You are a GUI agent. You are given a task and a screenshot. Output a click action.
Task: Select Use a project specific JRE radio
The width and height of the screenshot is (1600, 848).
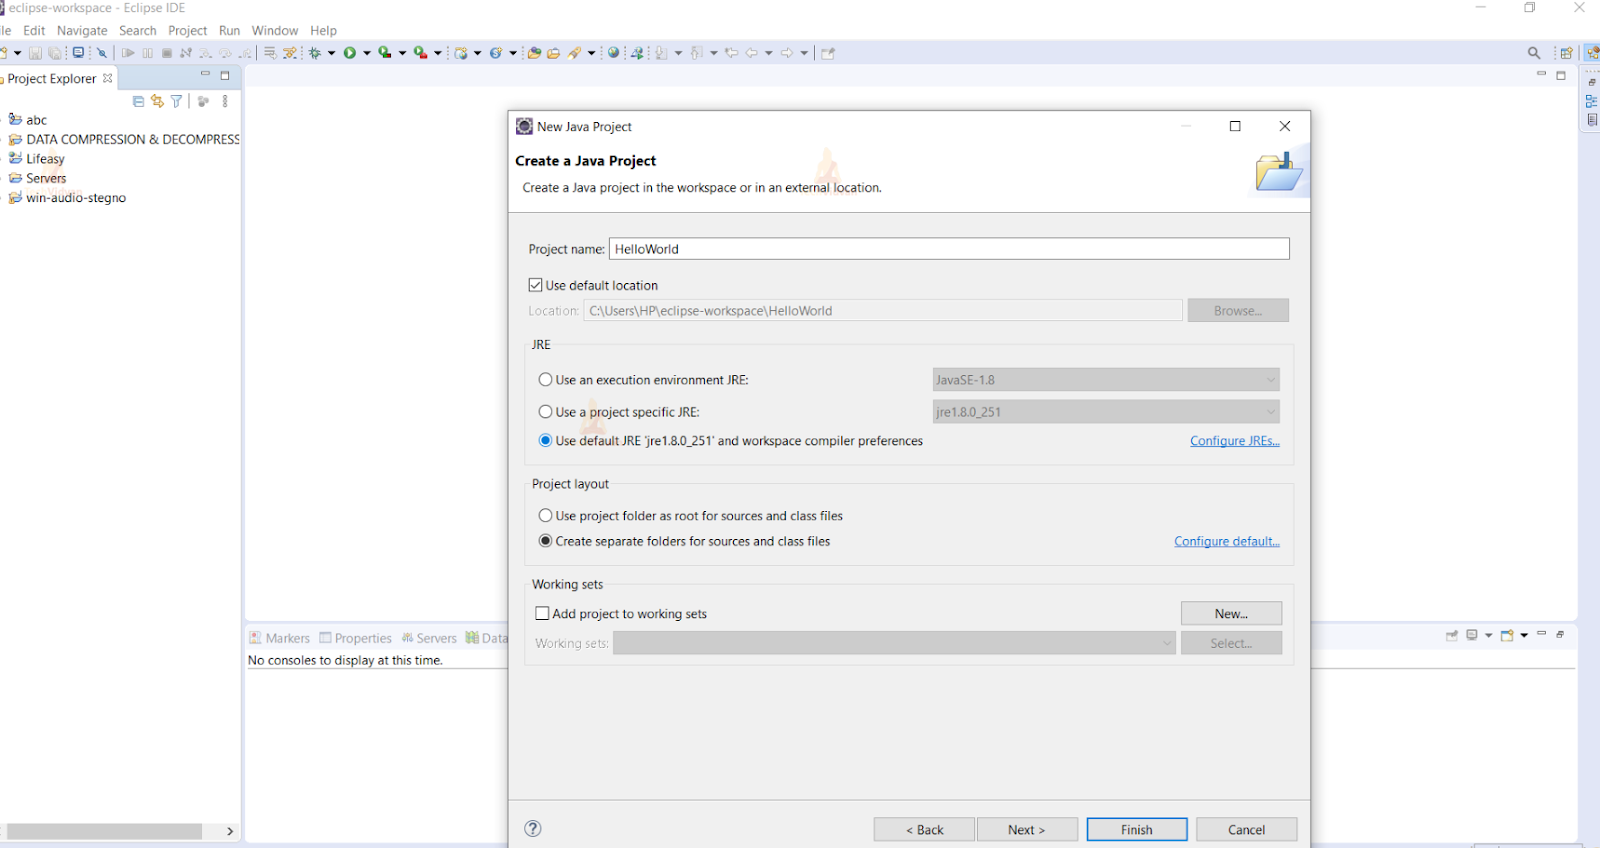click(545, 411)
